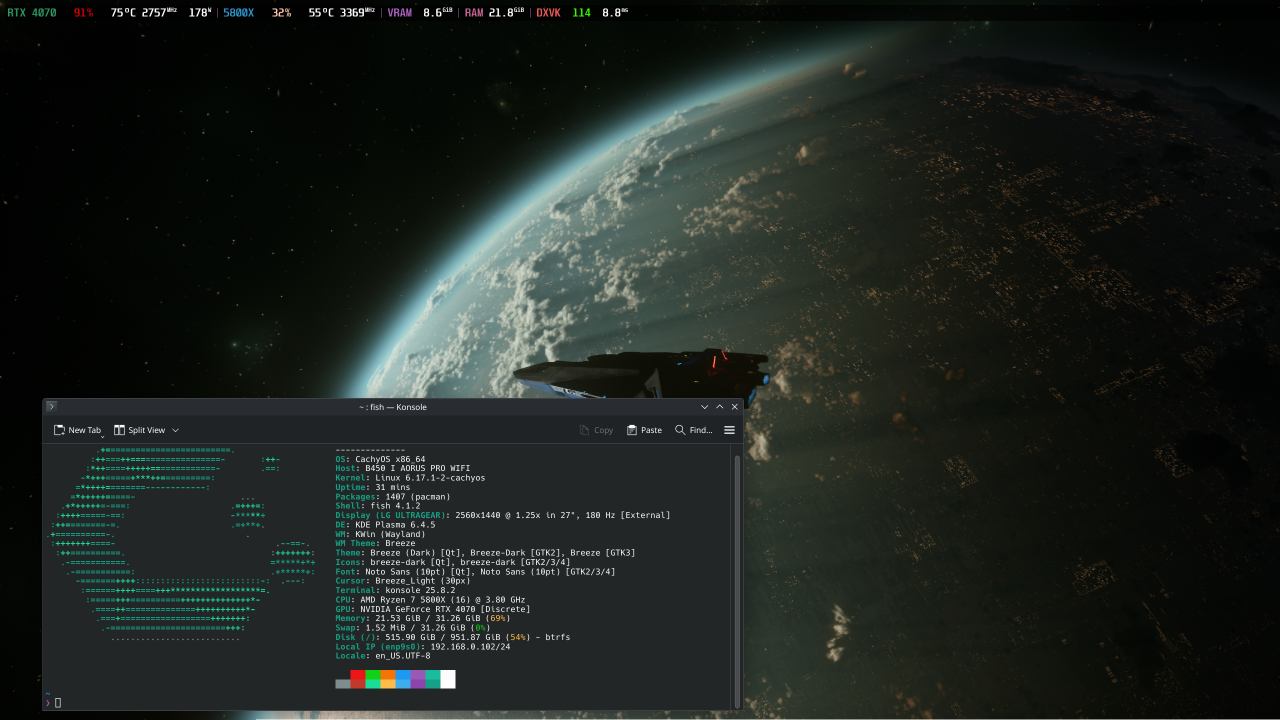Click the Split View button

[x=140, y=430]
